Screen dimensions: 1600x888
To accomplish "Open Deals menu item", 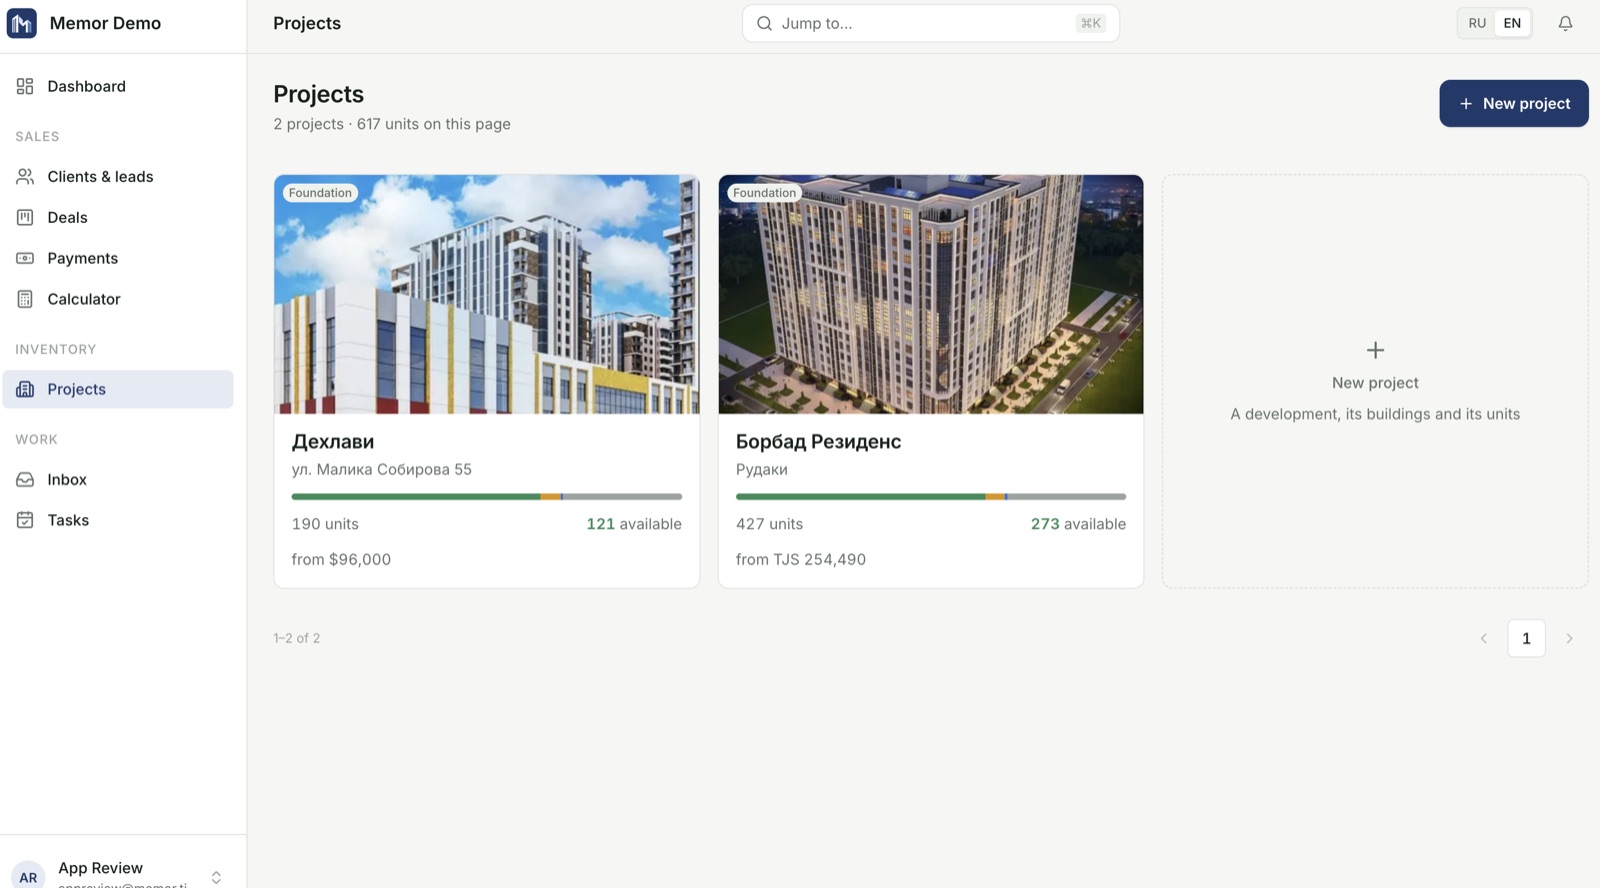I will 118,217.
